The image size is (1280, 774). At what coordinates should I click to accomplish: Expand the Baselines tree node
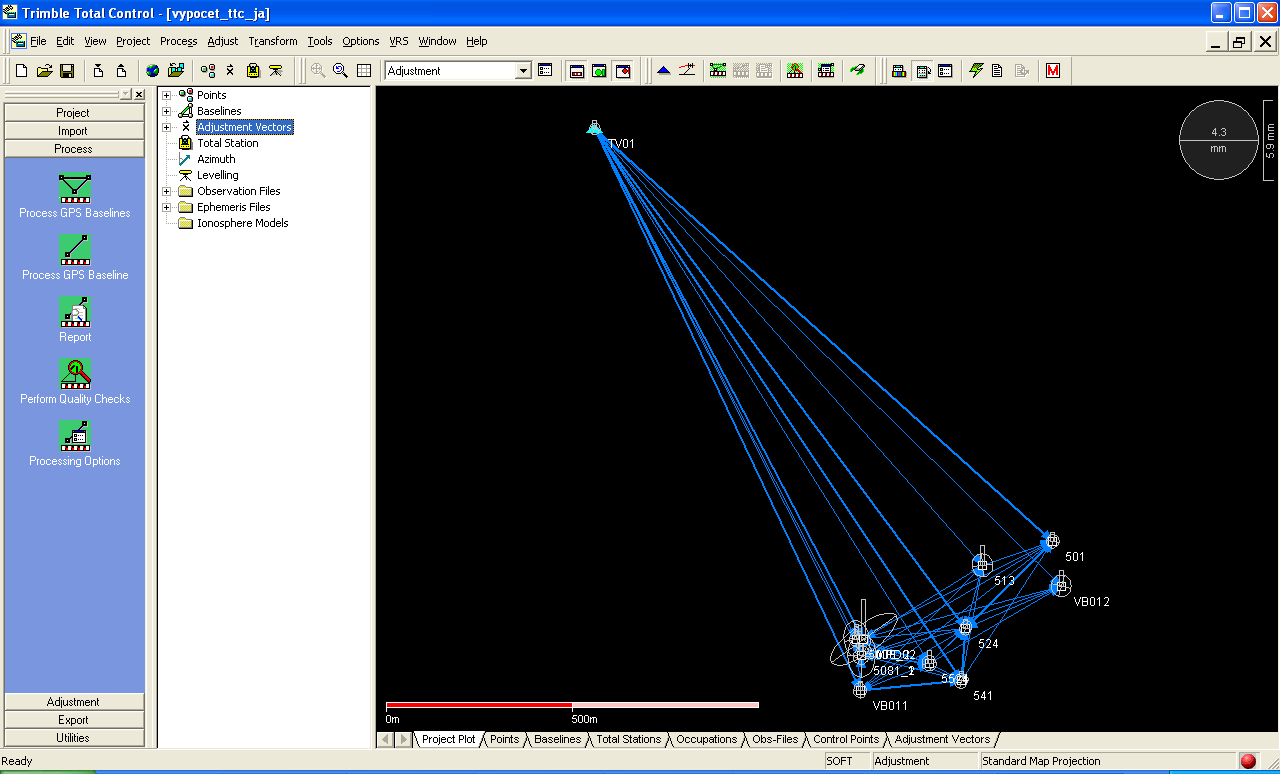click(167, 111)
